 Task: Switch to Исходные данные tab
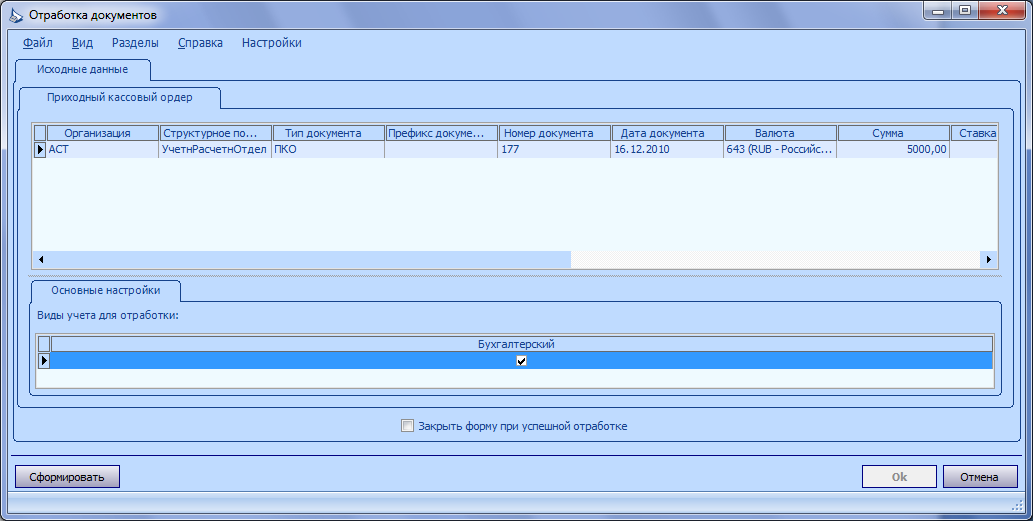(82, 70)
